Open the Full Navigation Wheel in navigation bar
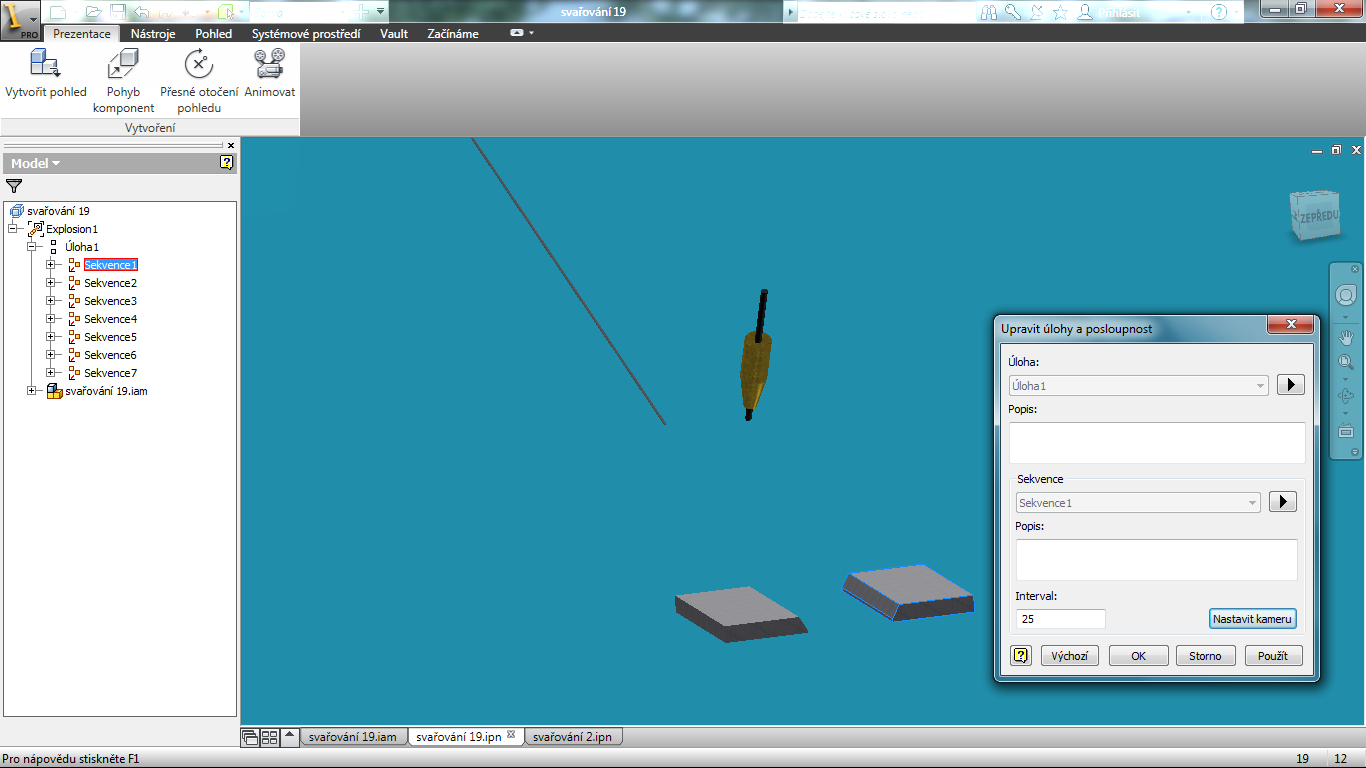 [x=1345, y=297]
